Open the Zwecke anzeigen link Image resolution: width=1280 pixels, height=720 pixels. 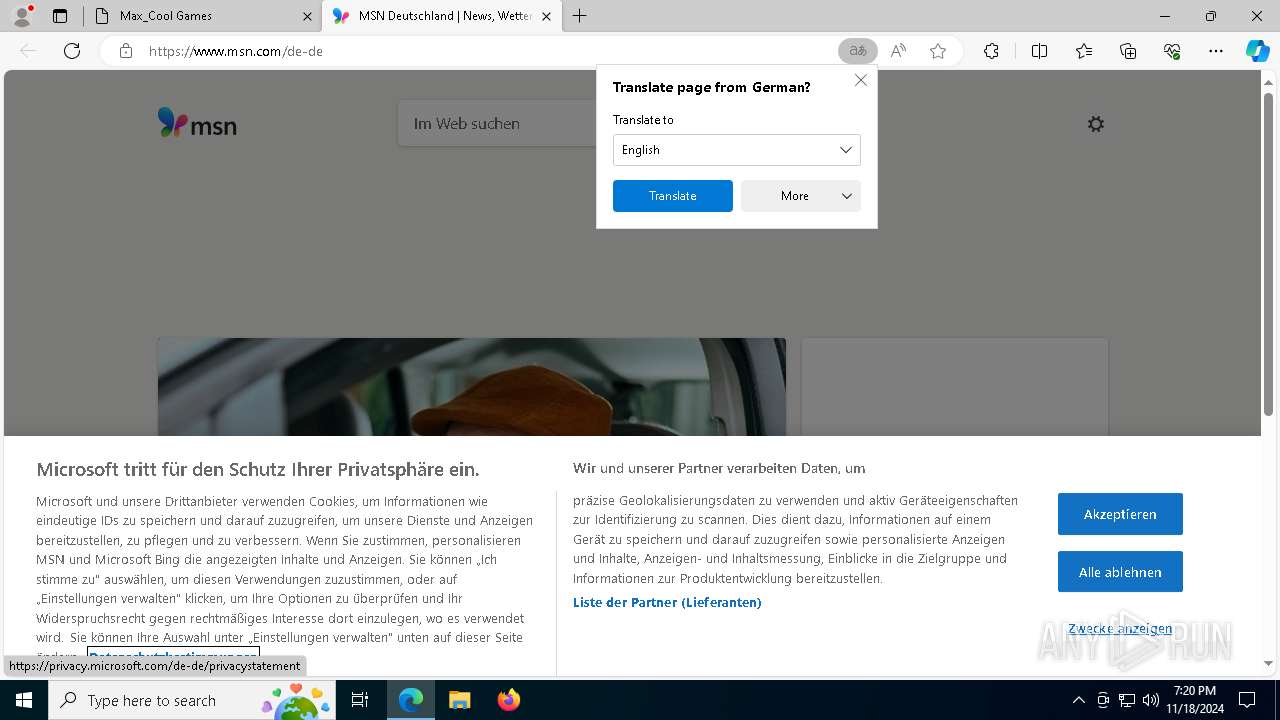[x=1120, y=629]
